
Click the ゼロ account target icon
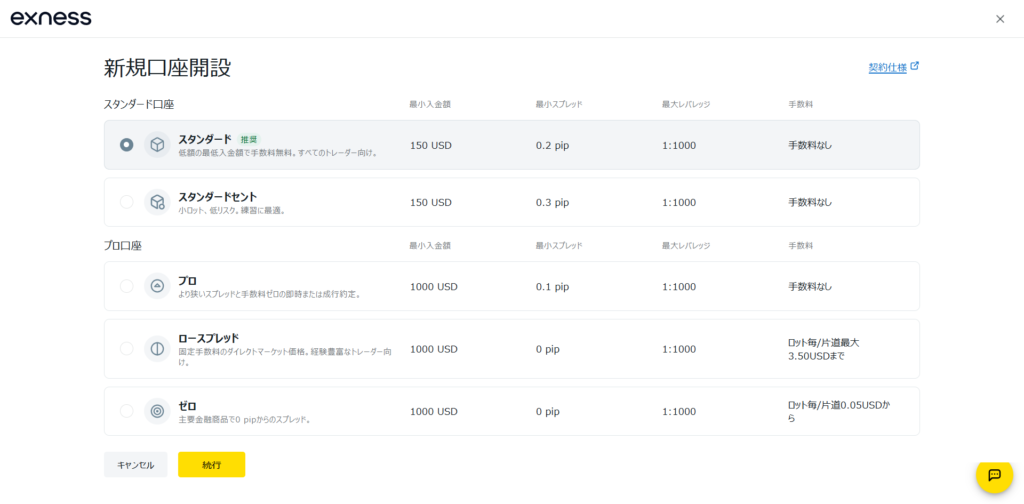pyautogui.click(x=157, y=411)
